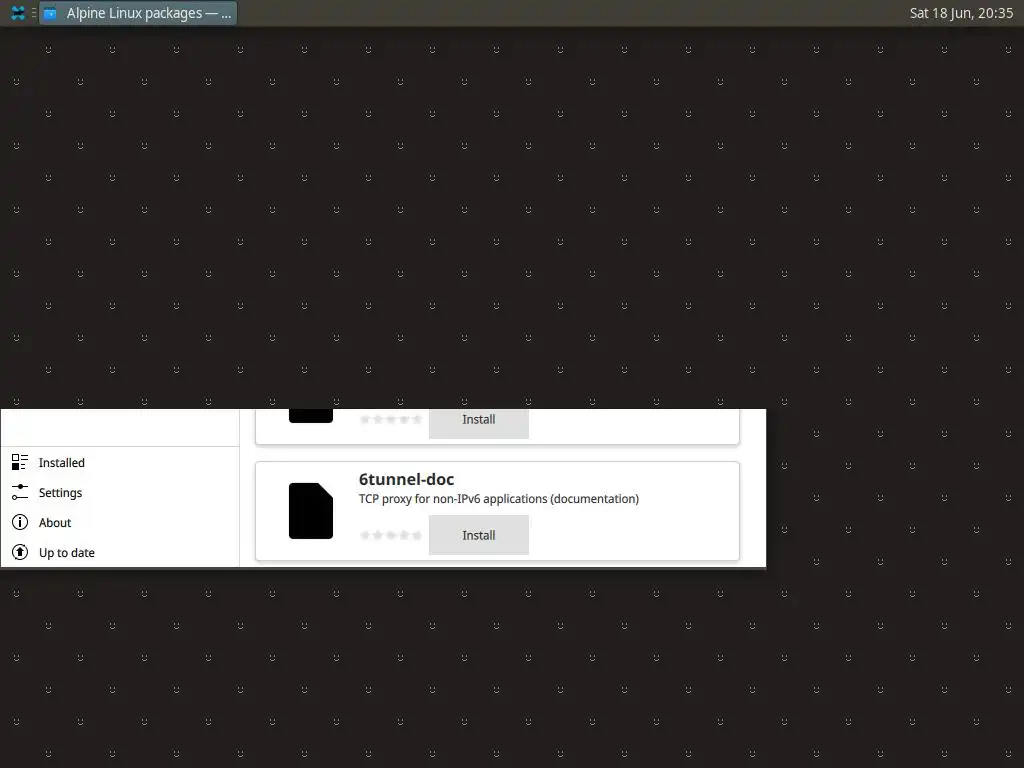This screenshot has height=768, width=1024.
Task: Click the 6tunnel-doc package file icon
Action: click(311, 511)
